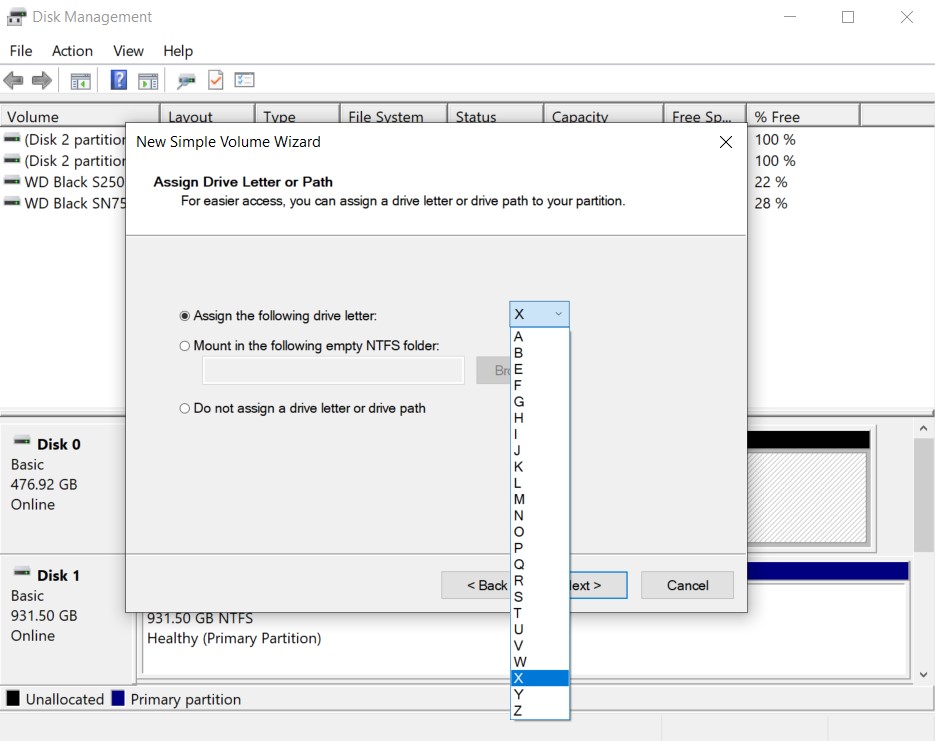Click the Volume column header
Image resolution: width=935 pixels, height=741 pixels.
tap(80, 116)
